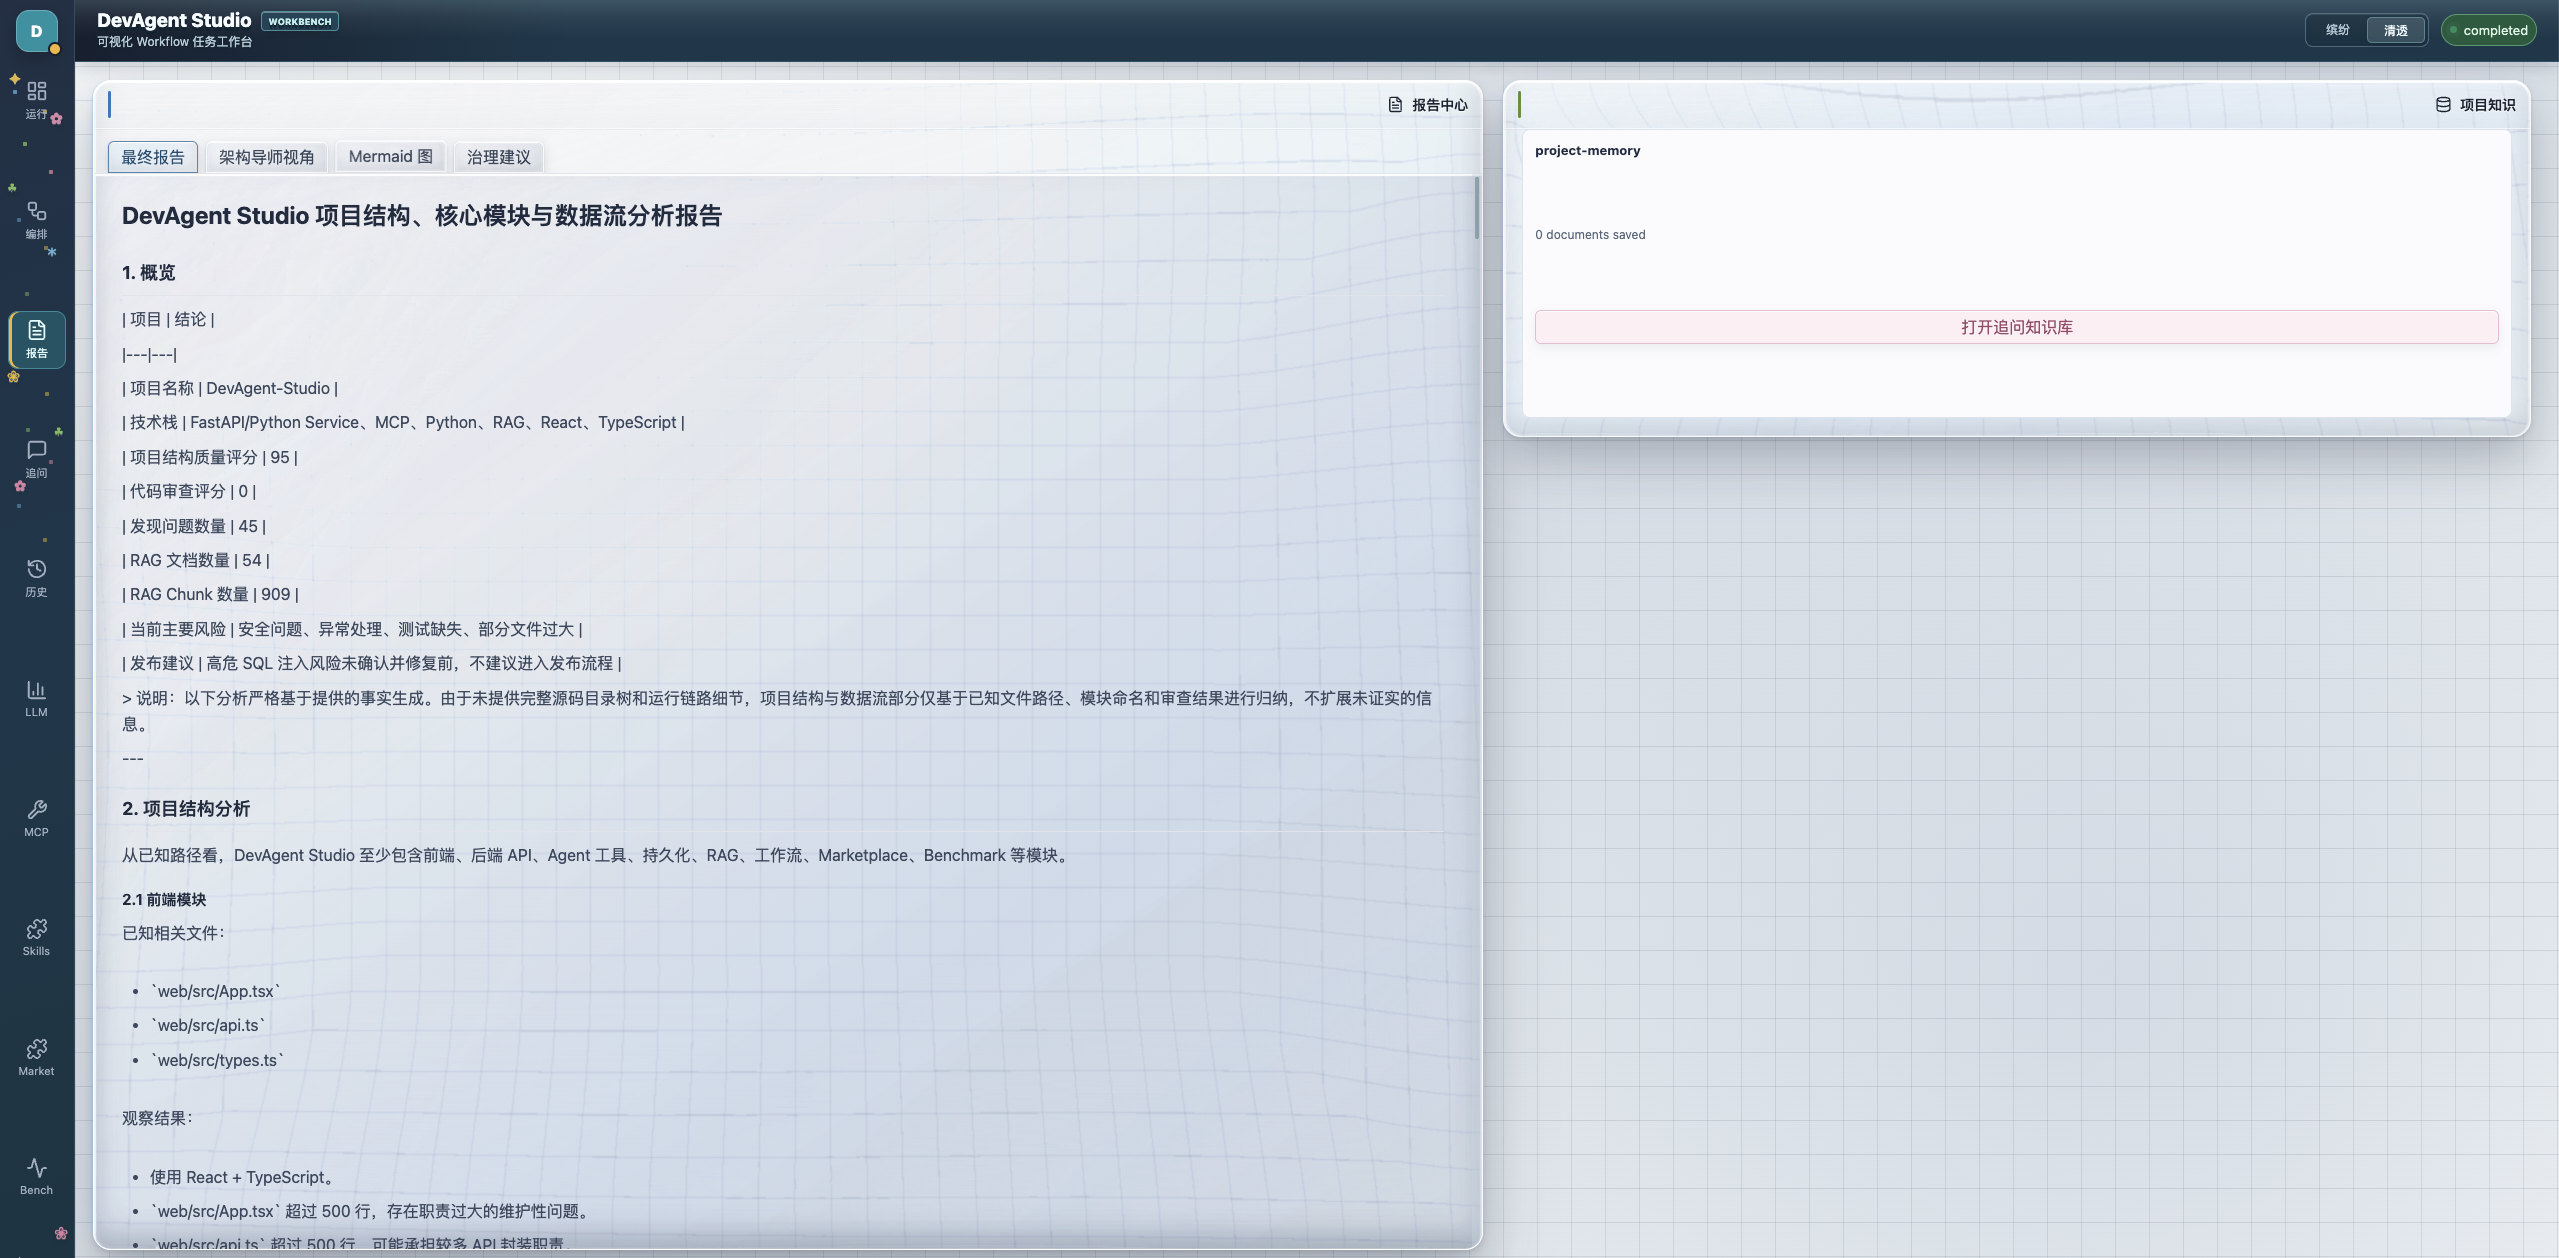Screen dimensions: 2559x1258
Task: Show the 治理建议 tab
Action: tap(499, 157)
